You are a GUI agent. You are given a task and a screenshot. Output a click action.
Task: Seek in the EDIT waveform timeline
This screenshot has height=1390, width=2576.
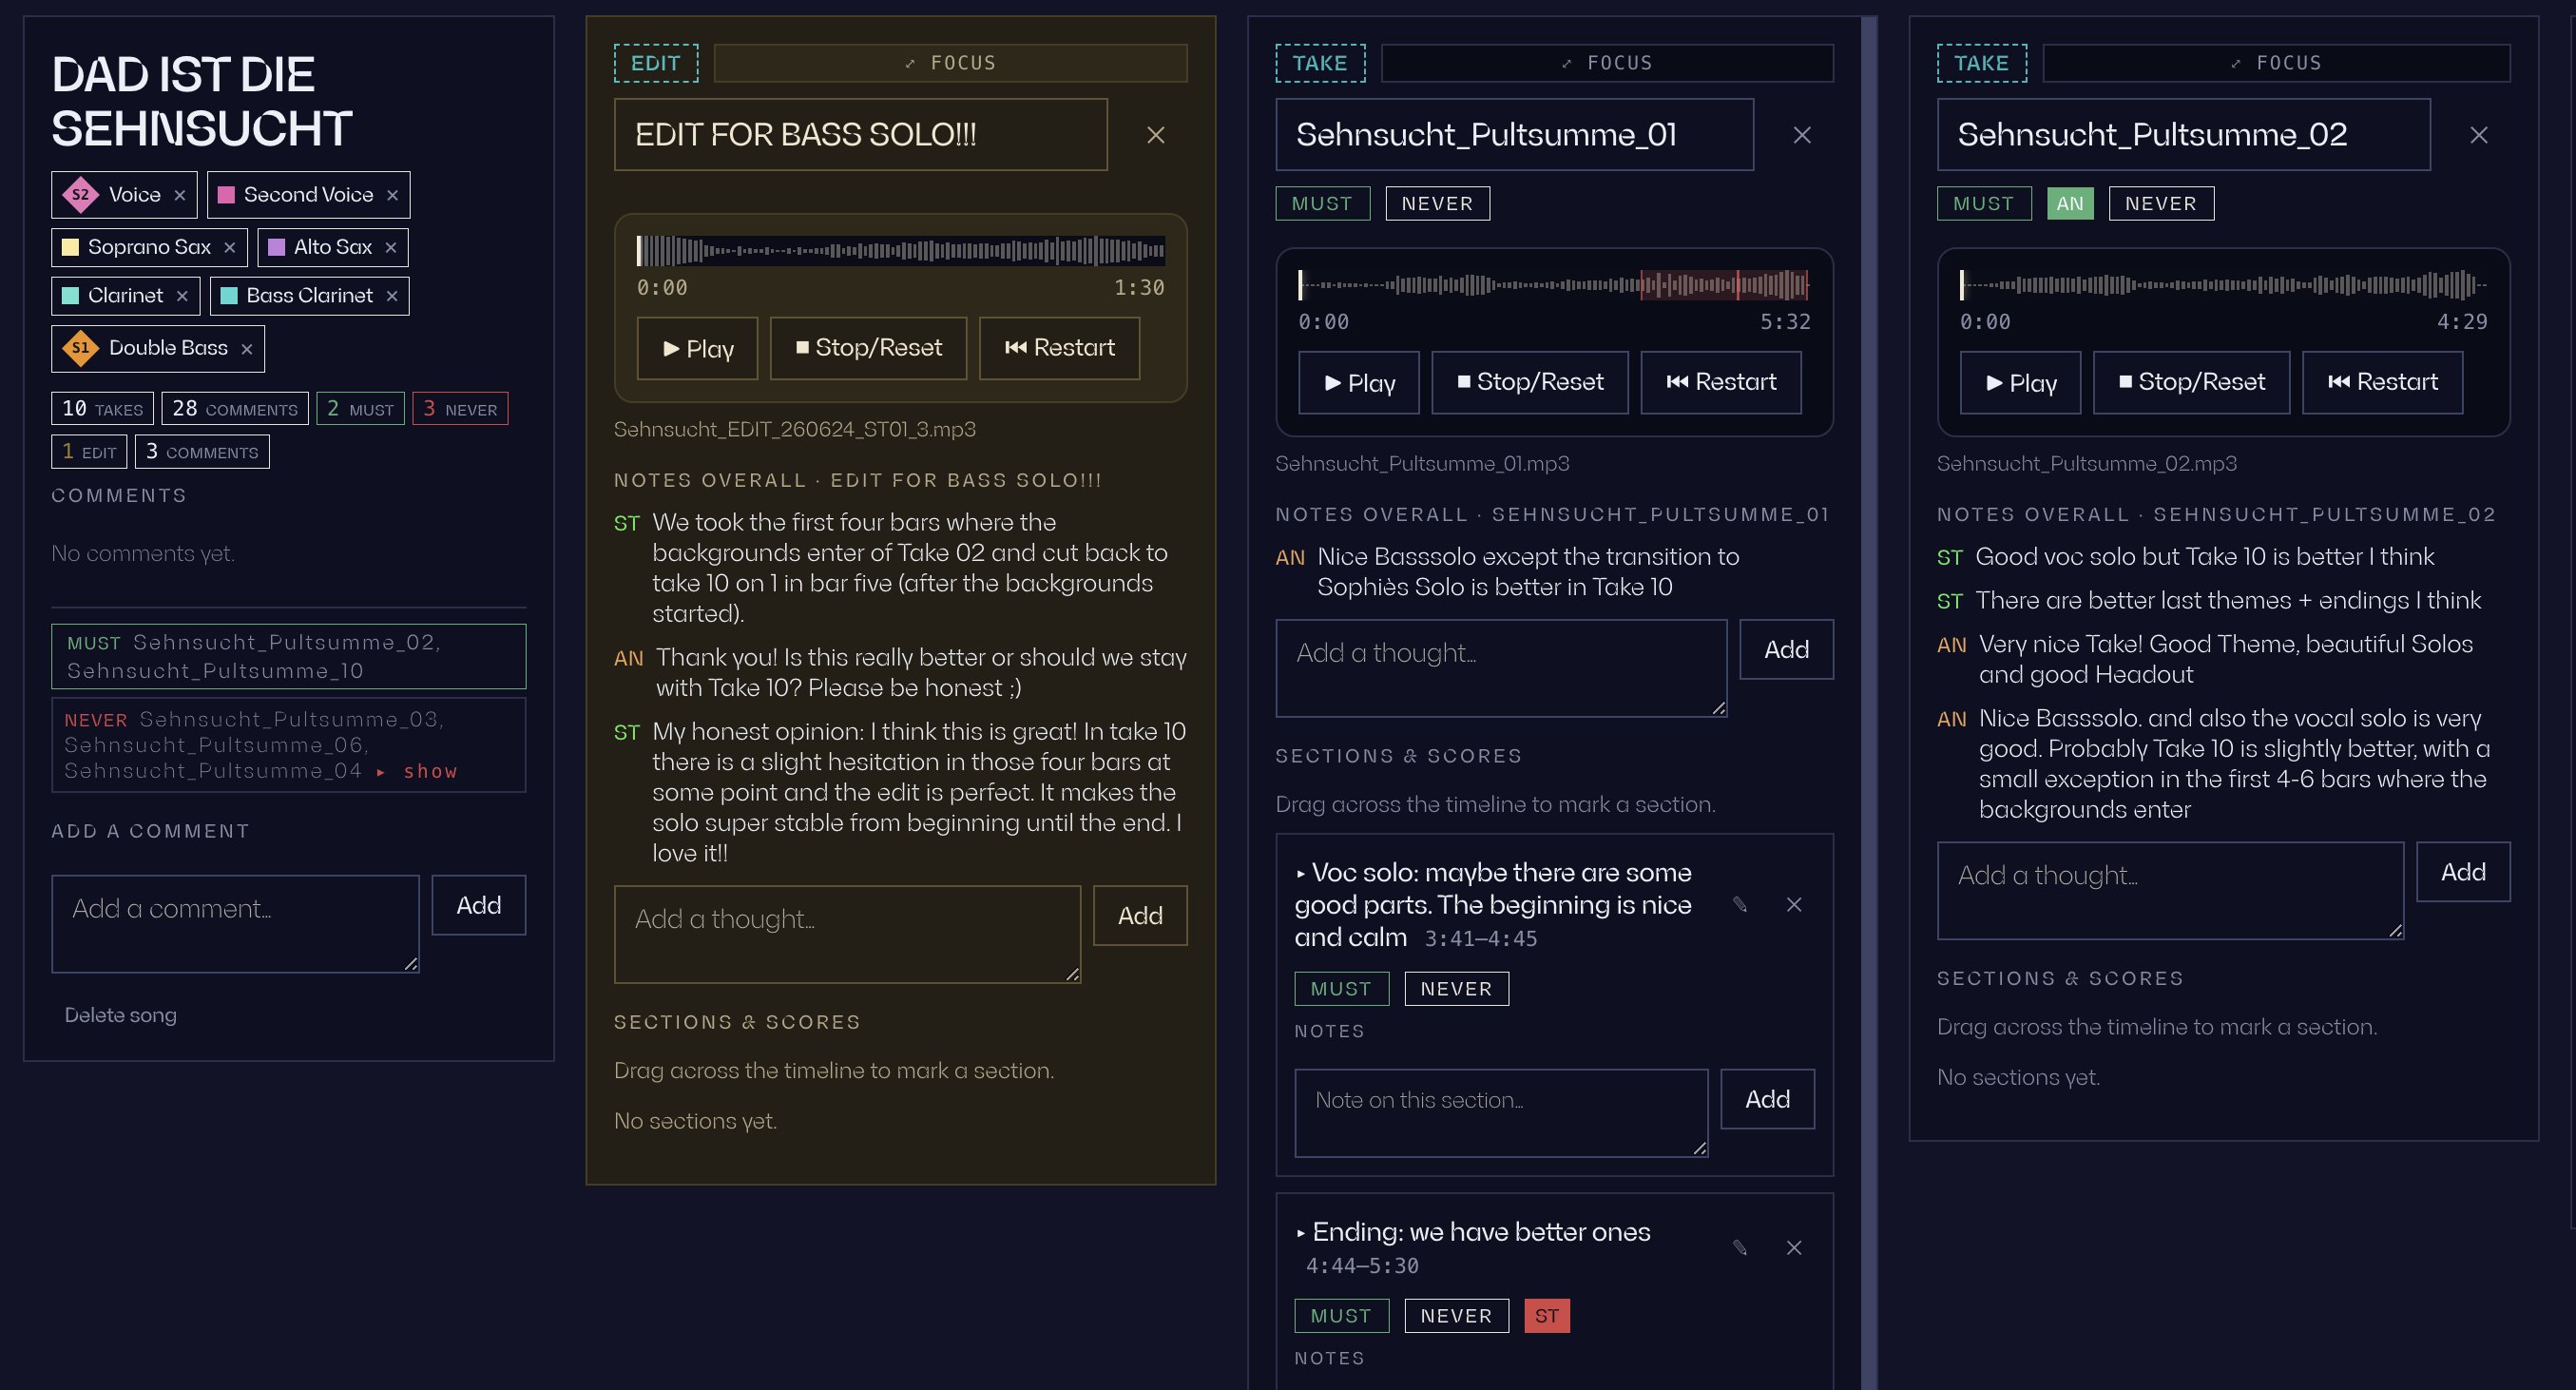[900, 251]
